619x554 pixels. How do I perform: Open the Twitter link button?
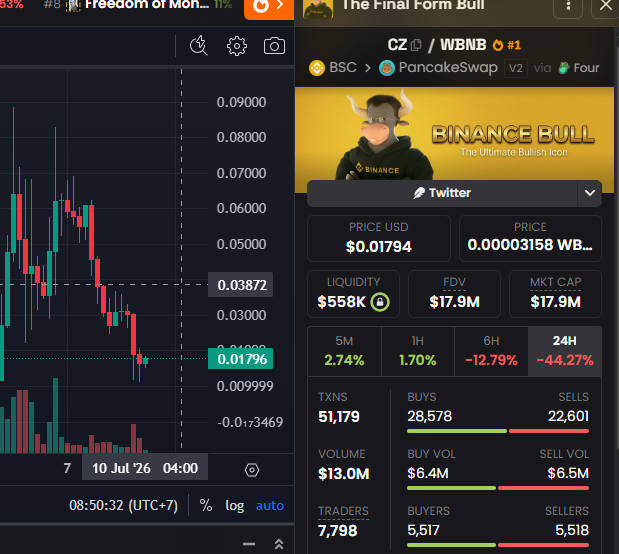[x=442, y=193]
